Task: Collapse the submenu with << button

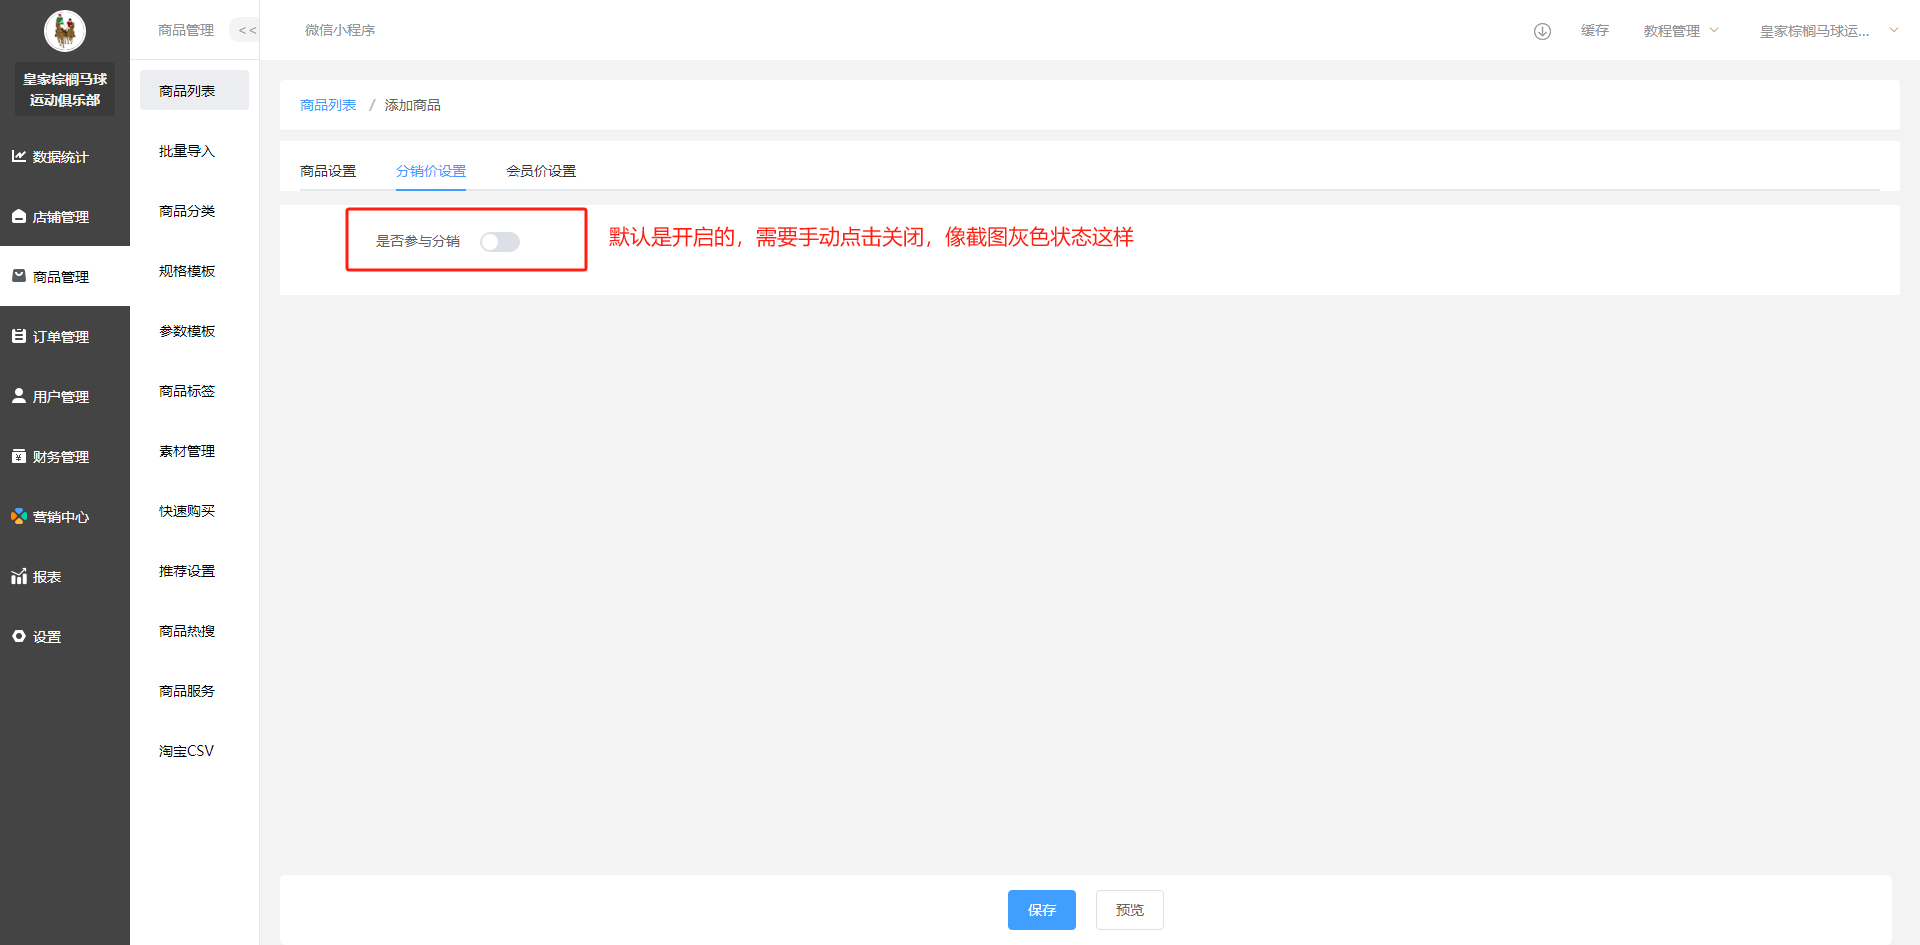Action: [x=246, y=31]
